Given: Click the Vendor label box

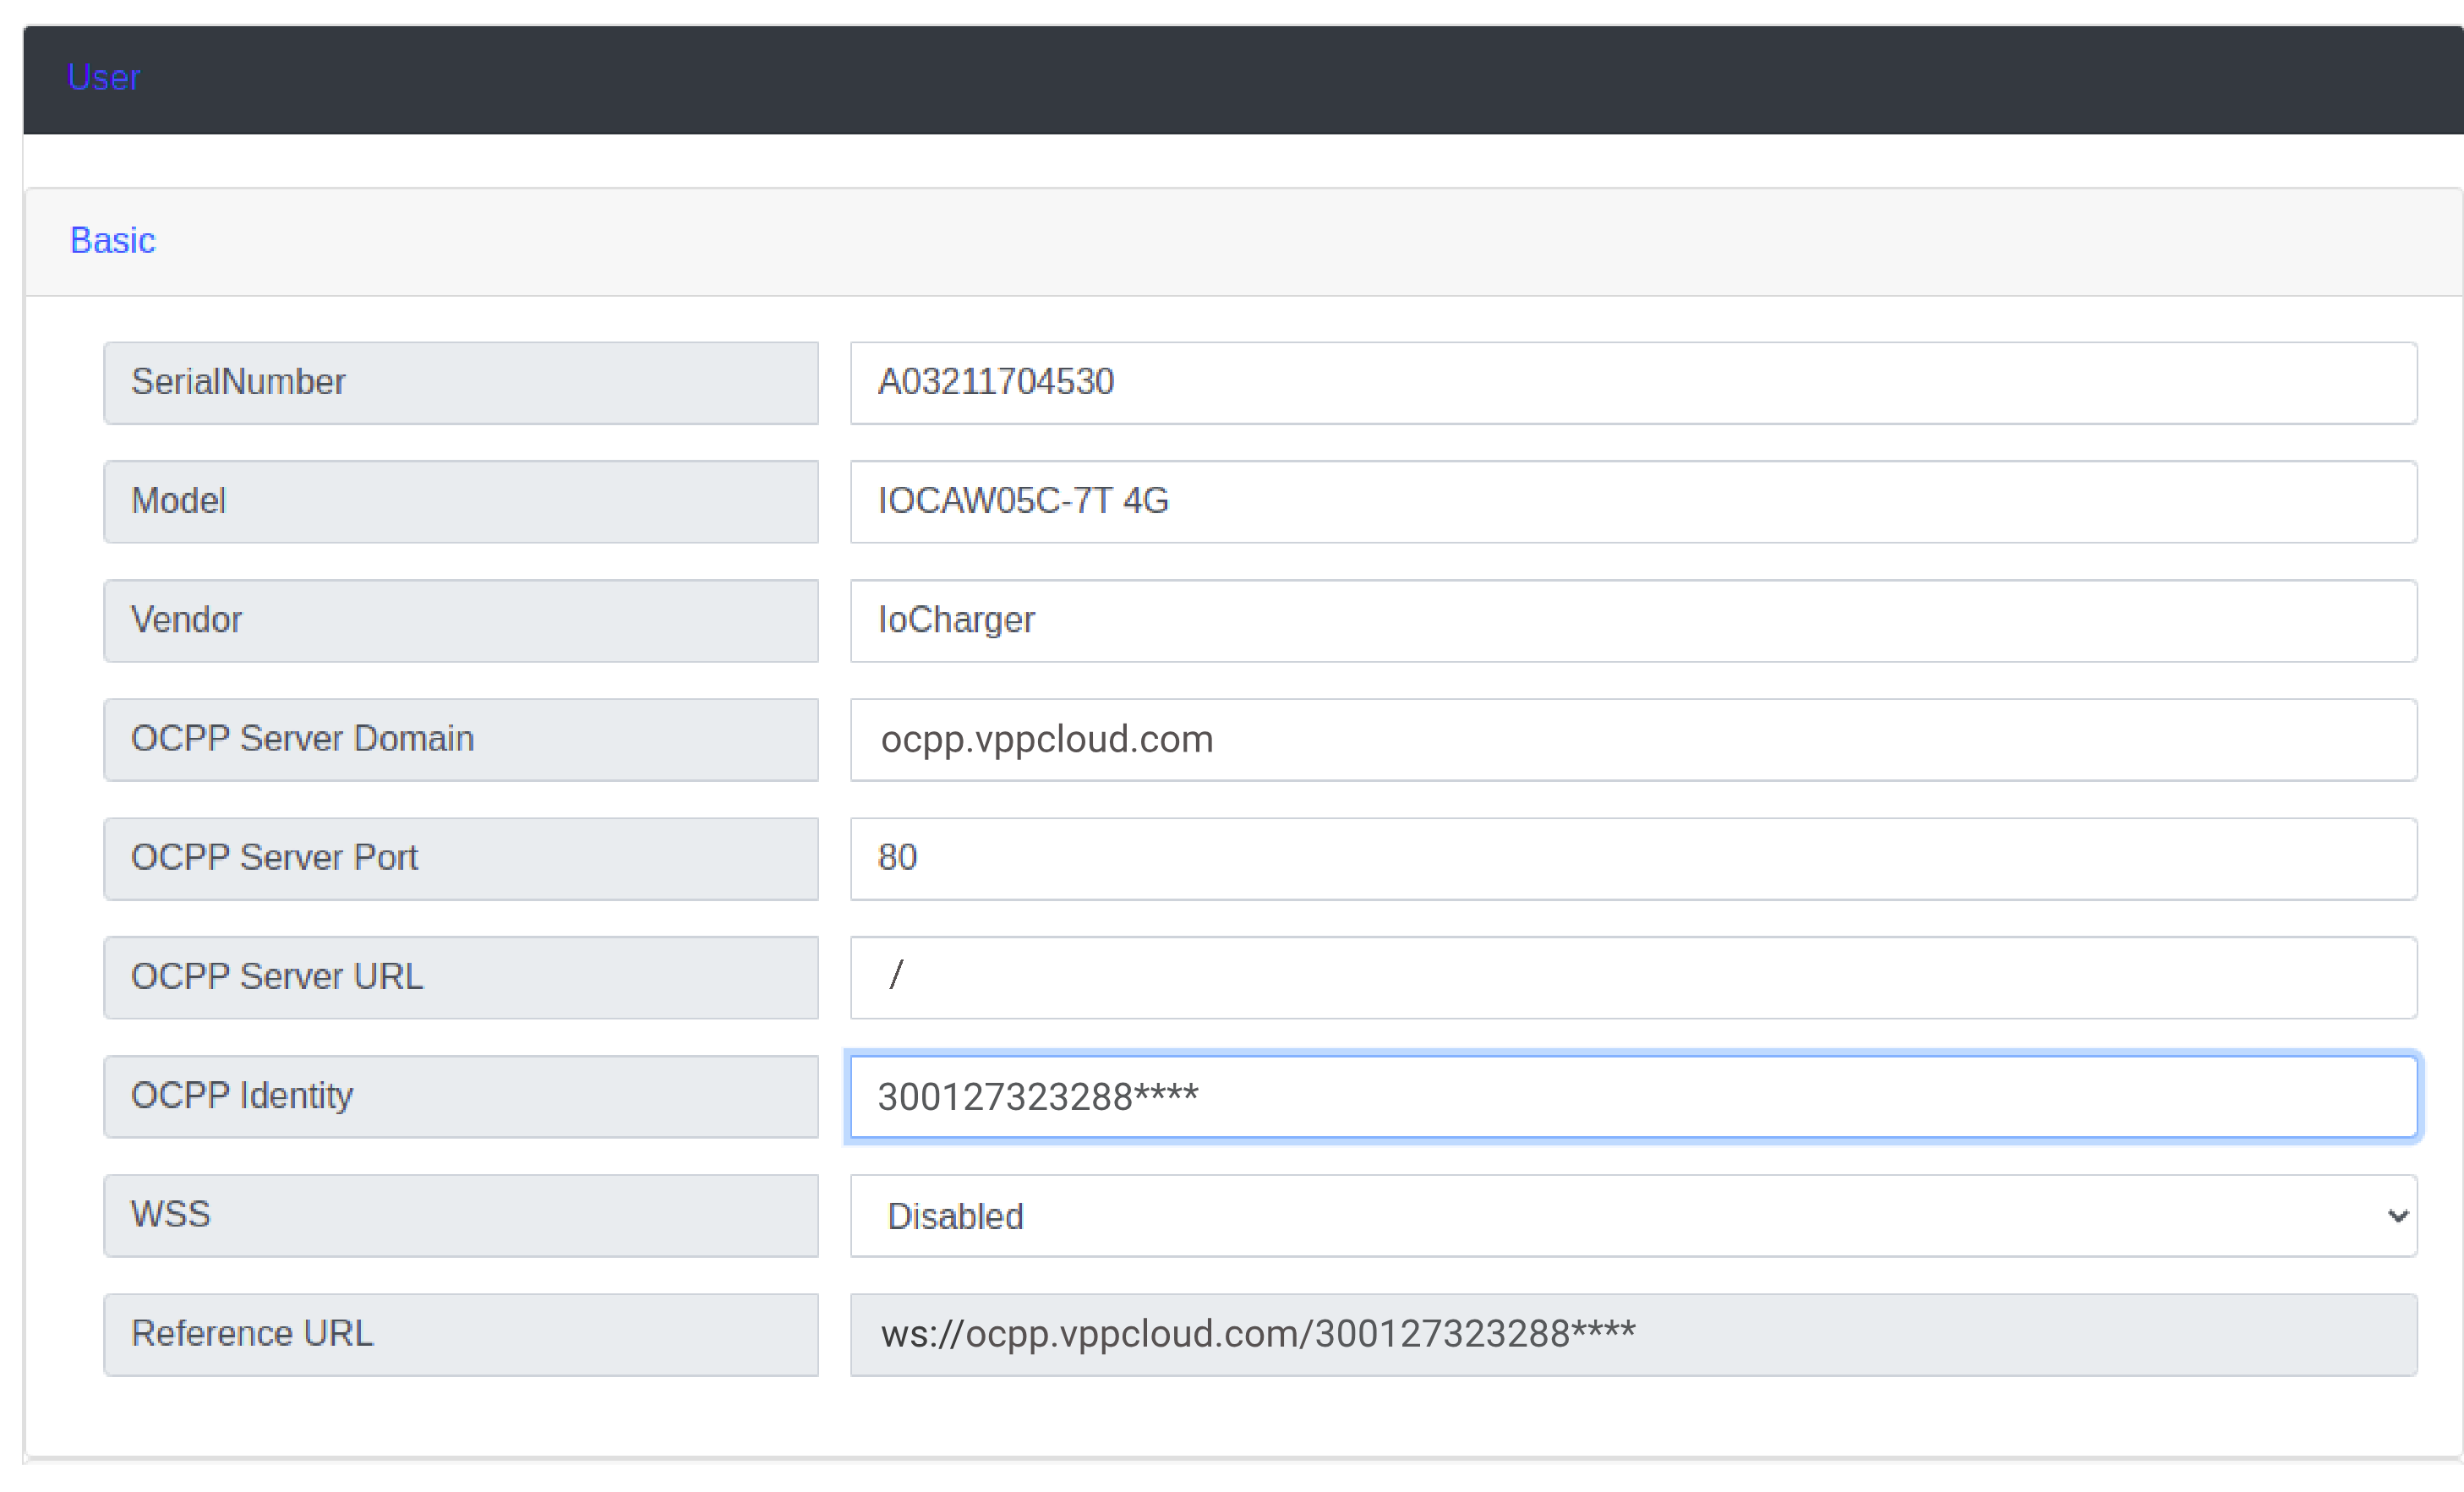Looking at the screenshot, I should [x=460, y=620].
